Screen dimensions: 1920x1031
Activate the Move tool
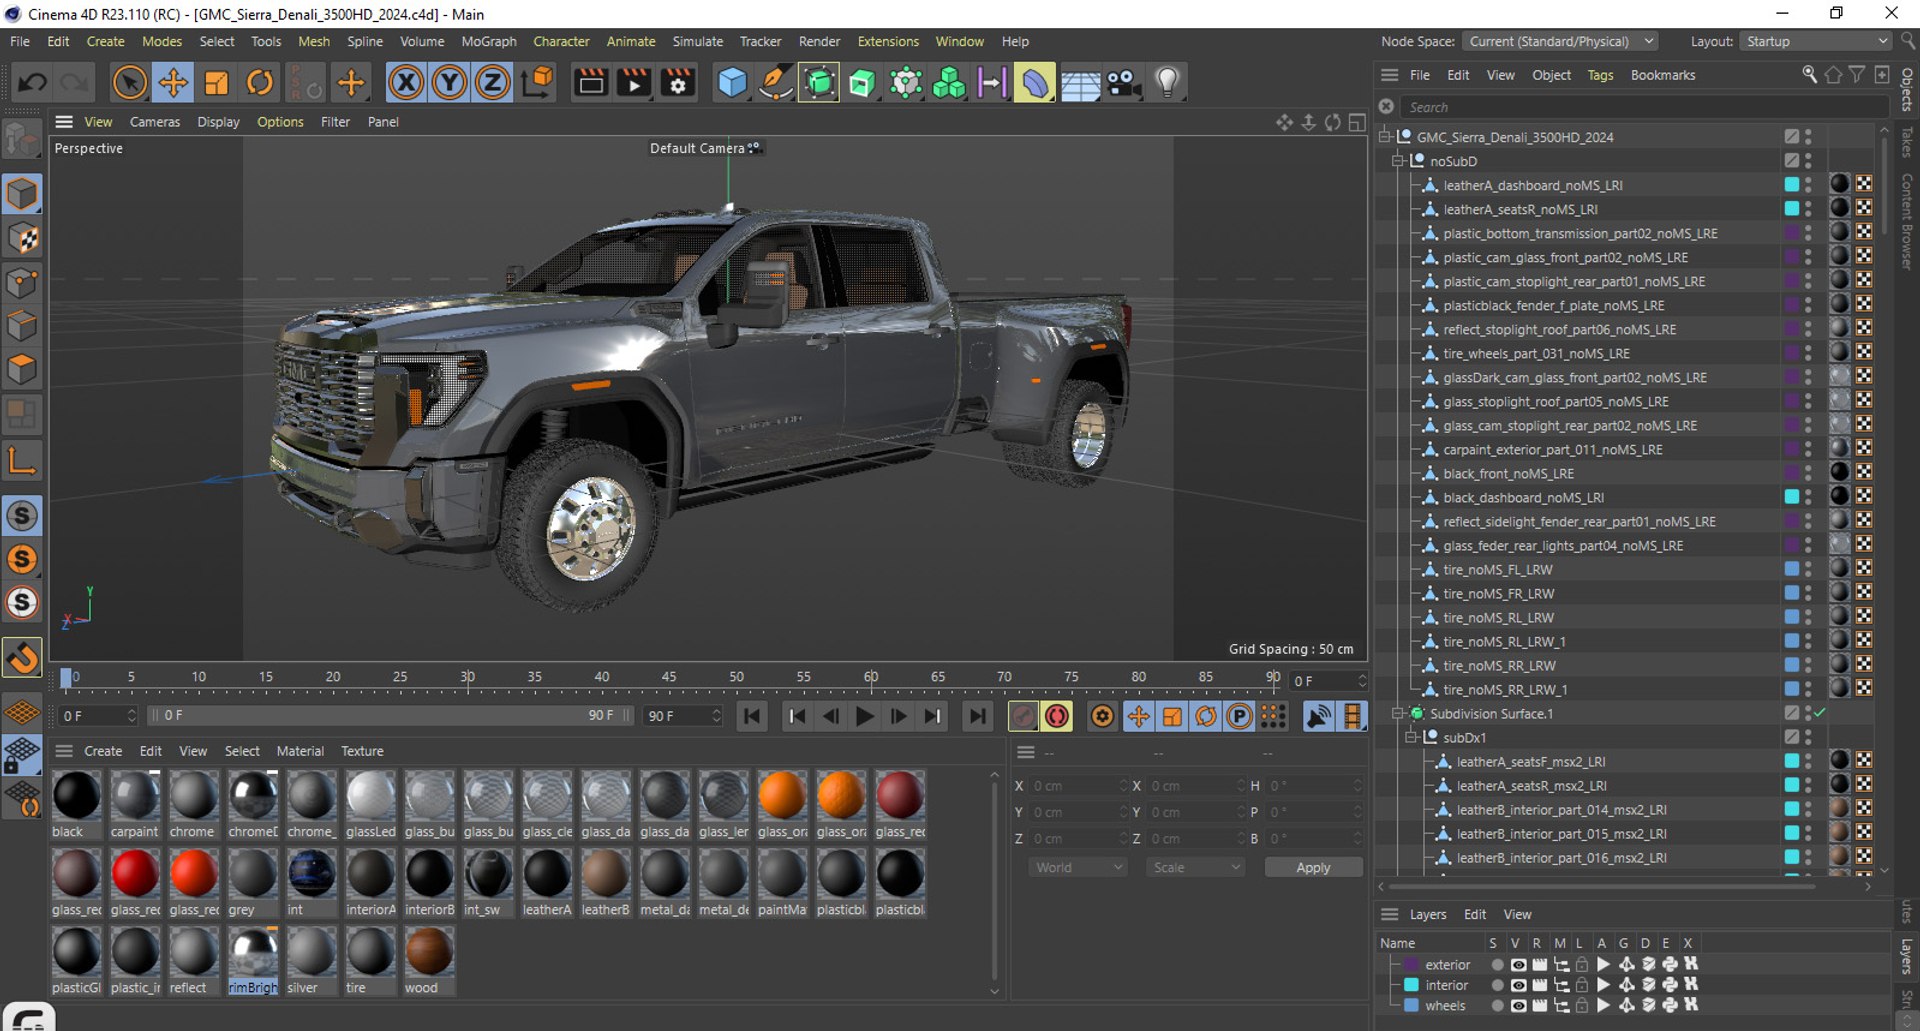click(x=173, y=82)
